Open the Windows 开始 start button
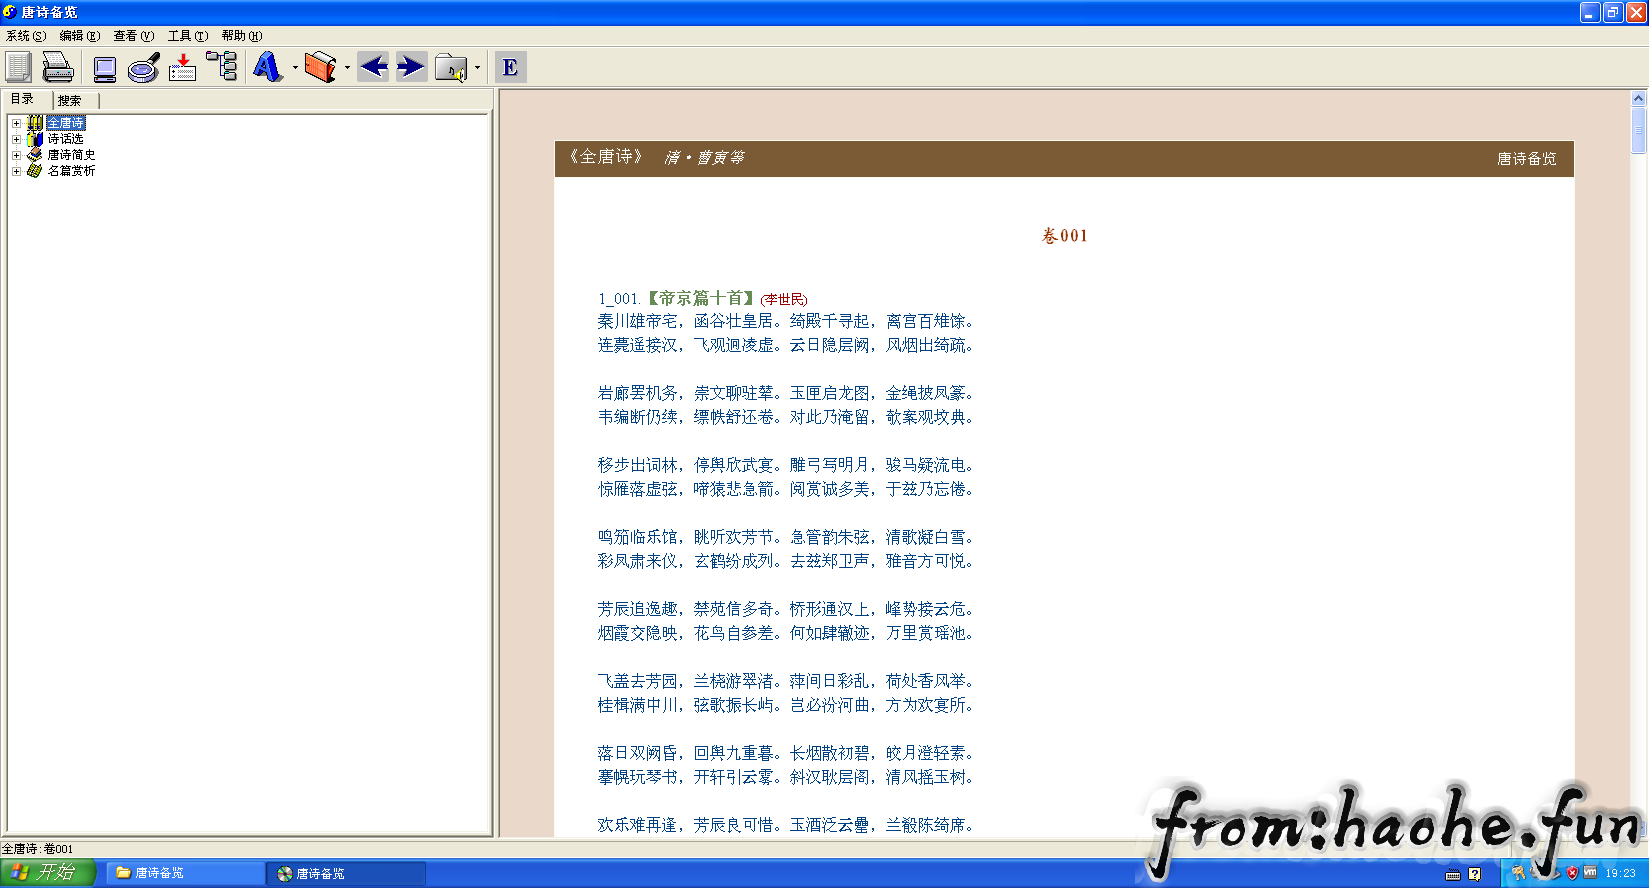This screenshot has height=888, width=1649. coord(48,873)
